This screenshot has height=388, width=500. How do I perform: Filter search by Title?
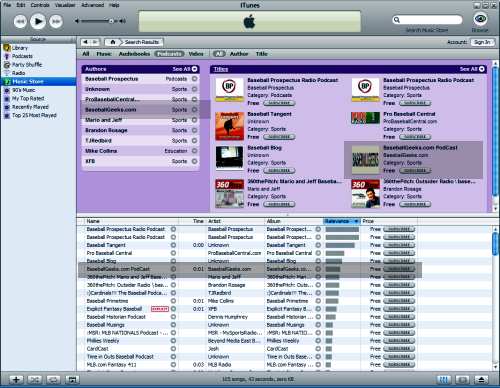[262, 54]
